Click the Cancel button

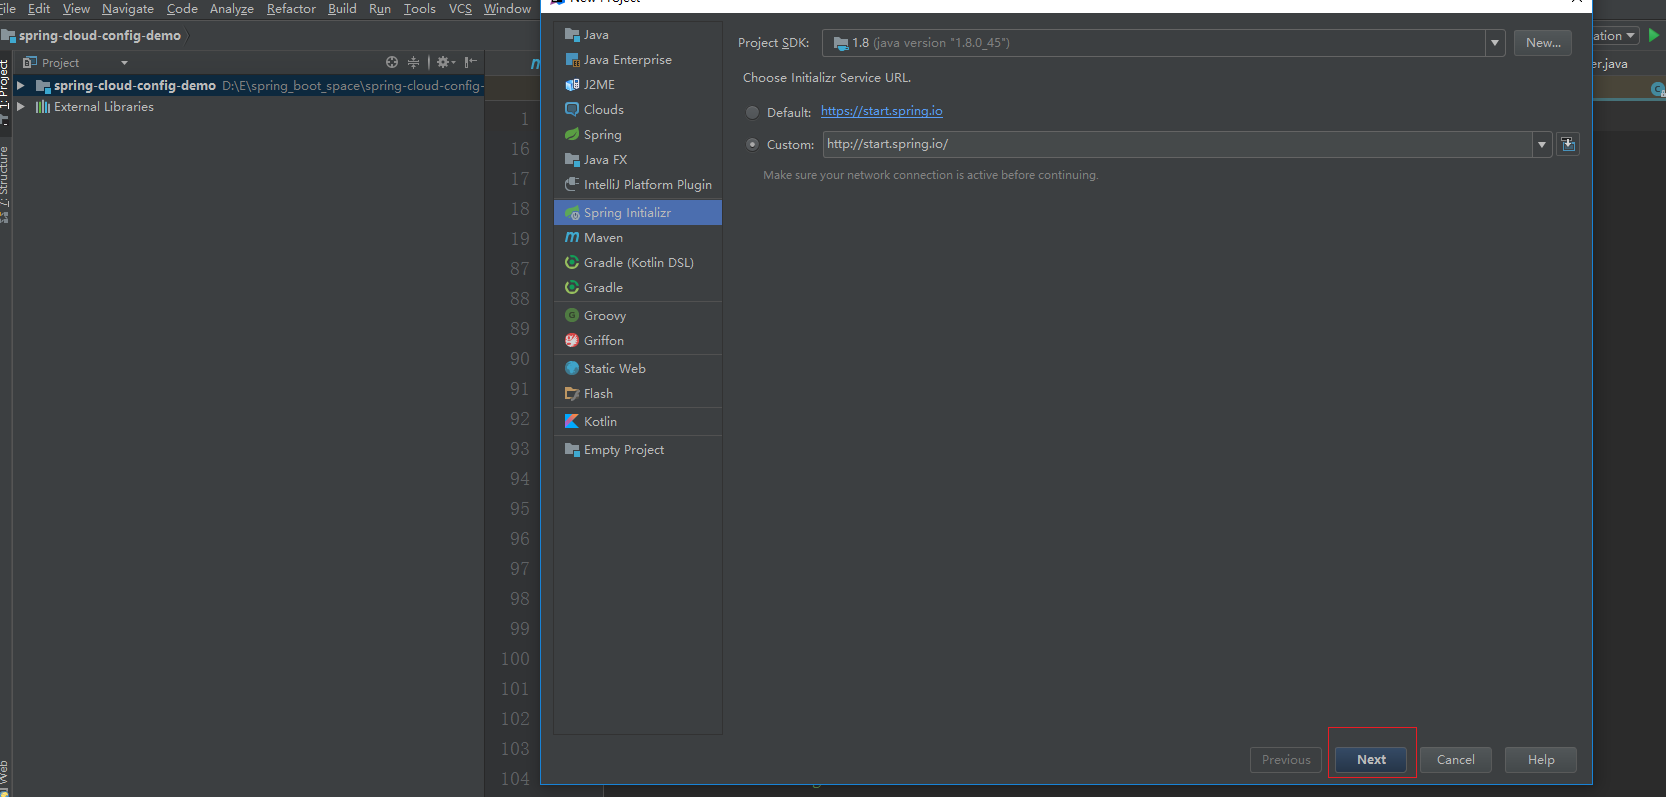[x=1455, y=760]
